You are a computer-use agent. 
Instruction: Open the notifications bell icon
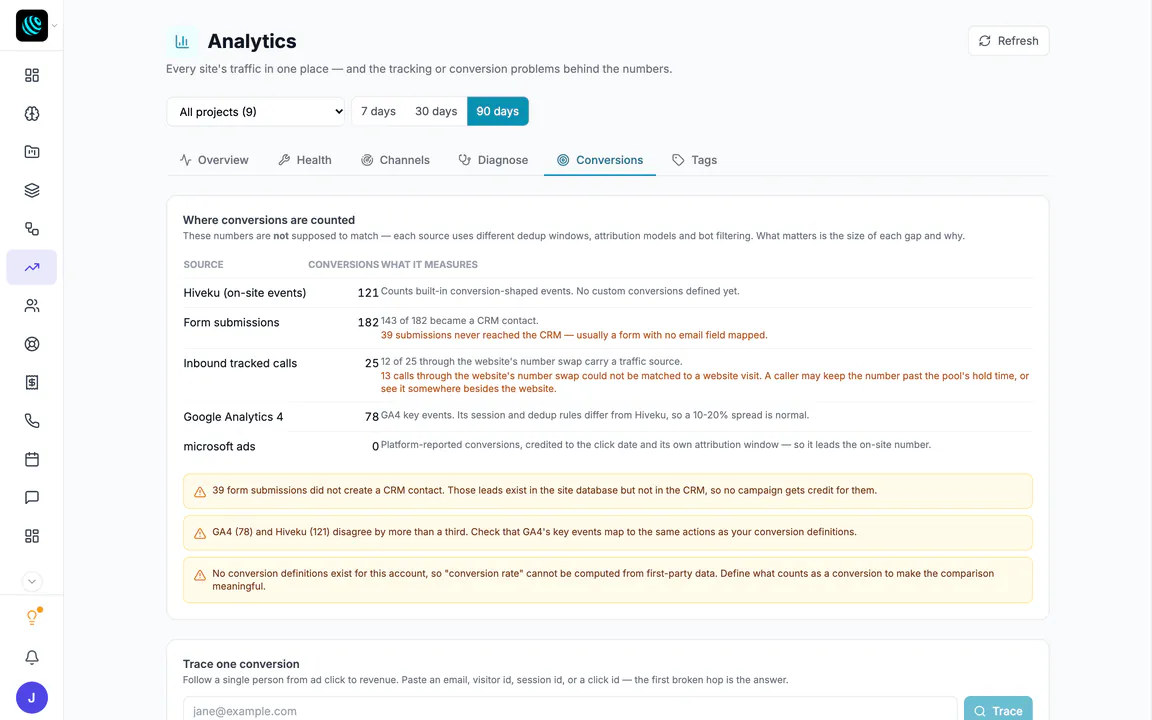(x=32, y=657)
